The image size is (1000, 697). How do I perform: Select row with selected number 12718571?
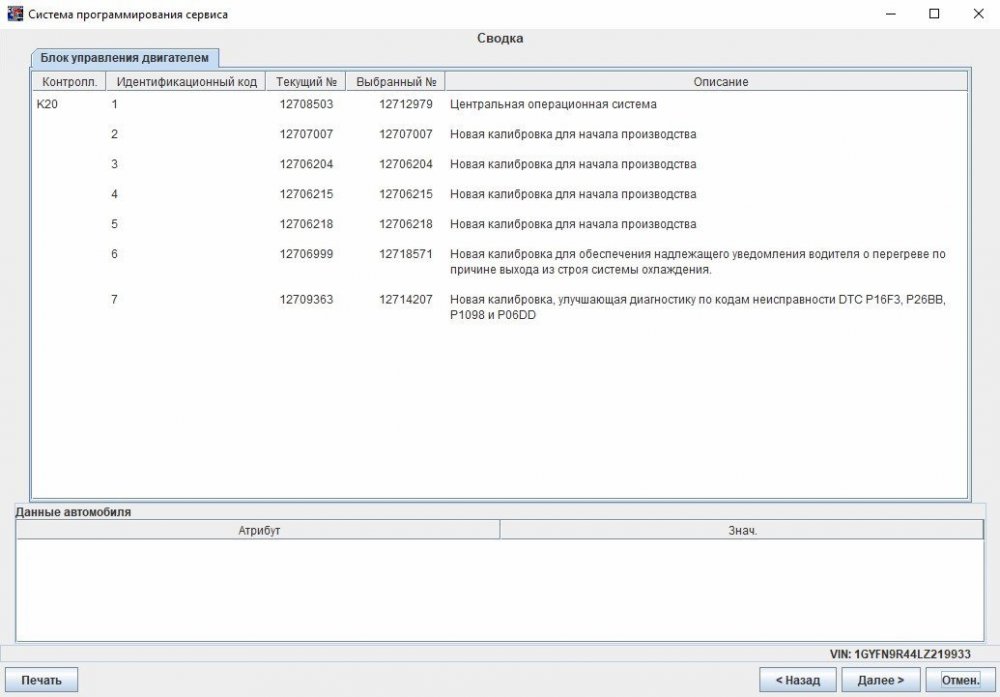(406, 254)
